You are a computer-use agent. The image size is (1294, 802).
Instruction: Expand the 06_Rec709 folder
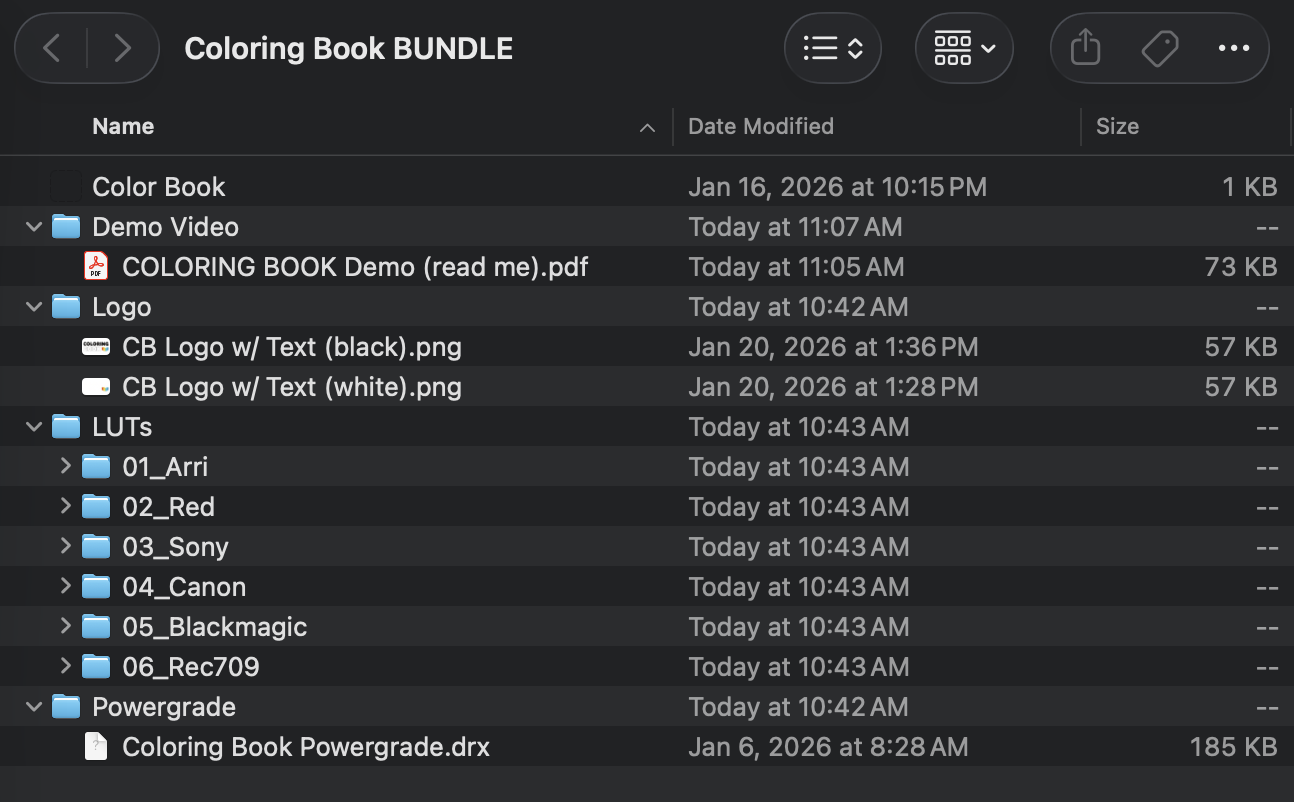click(x=64, y=666)
